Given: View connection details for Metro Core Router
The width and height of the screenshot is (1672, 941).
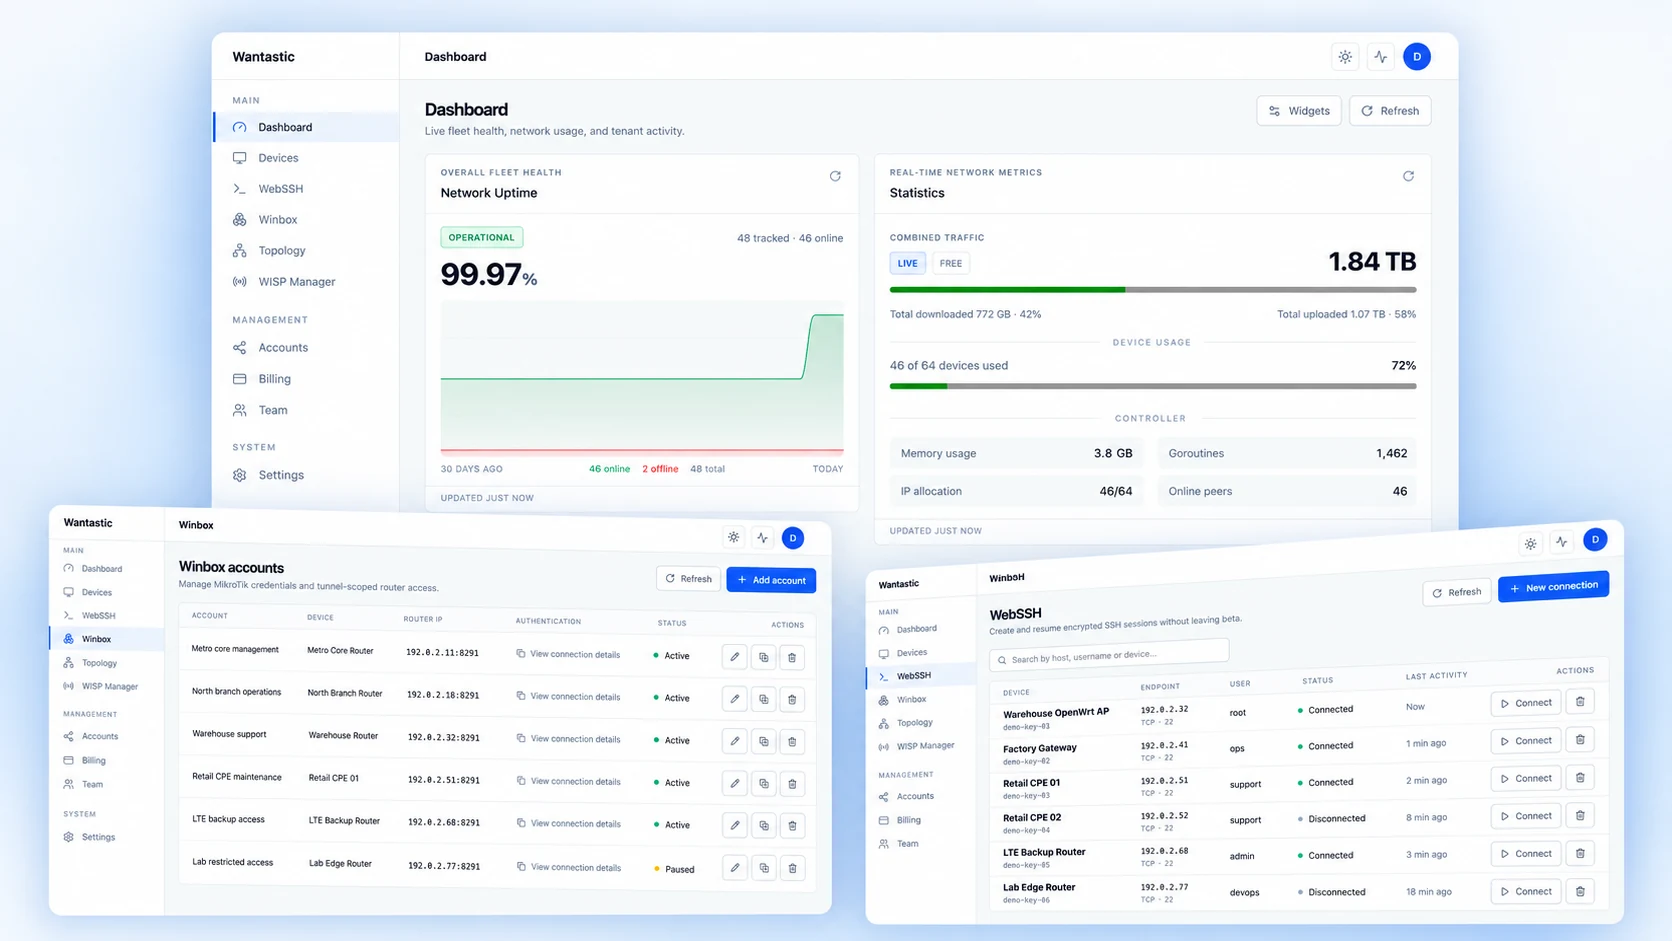Looking at the screenshot, I should pyautogui.click(x=568, y=655).
